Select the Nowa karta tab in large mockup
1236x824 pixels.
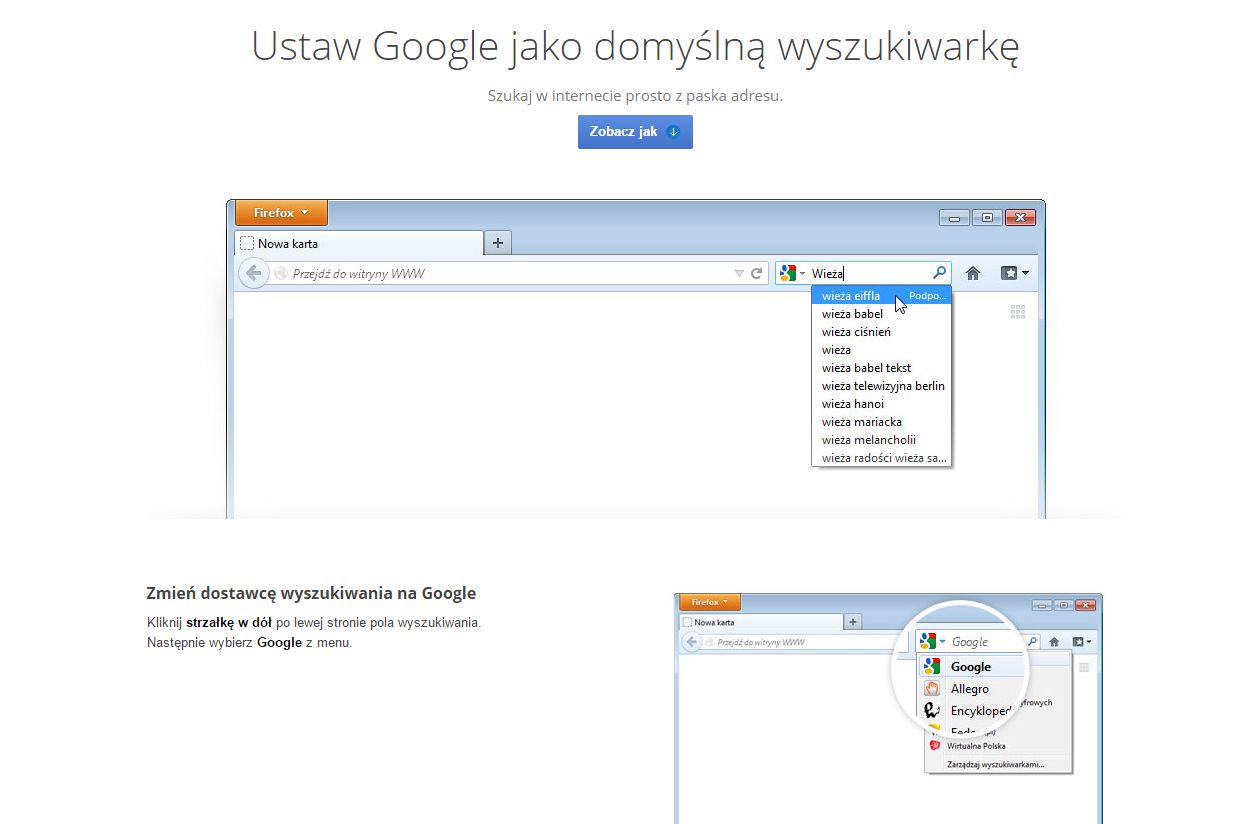pyautogui.click(x=359, y=243)
